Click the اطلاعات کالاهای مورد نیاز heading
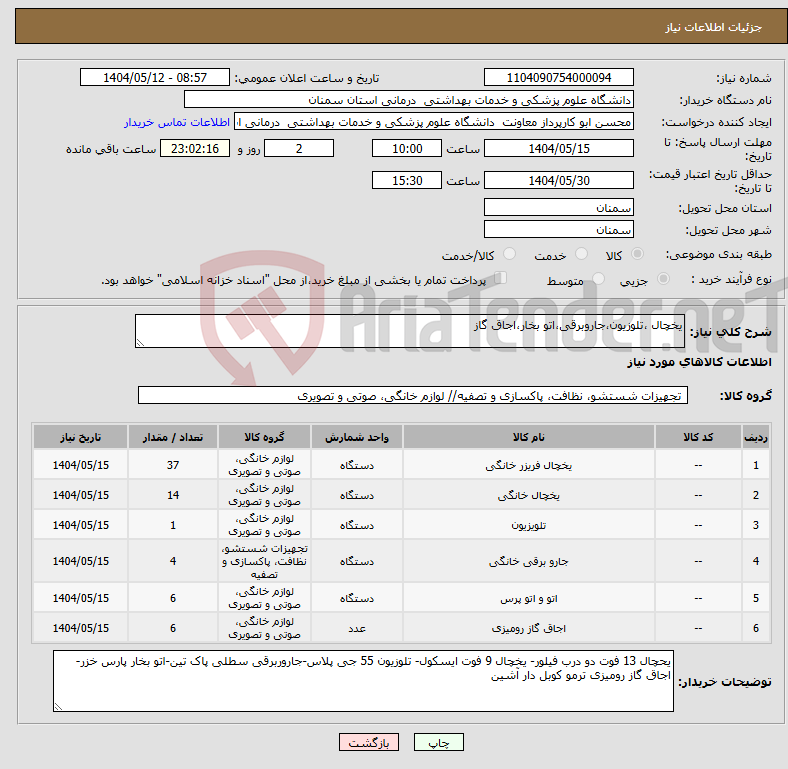The height and width of the screenshot is (769, 788). coord(699,362)
